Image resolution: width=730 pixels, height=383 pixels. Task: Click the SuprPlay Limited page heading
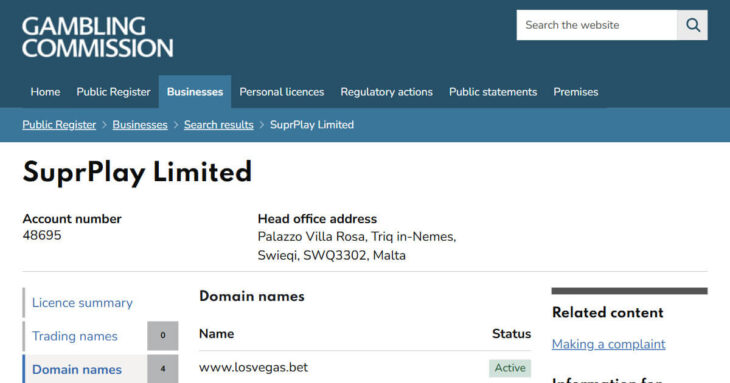pyautogui.click(x=137, y=172)
